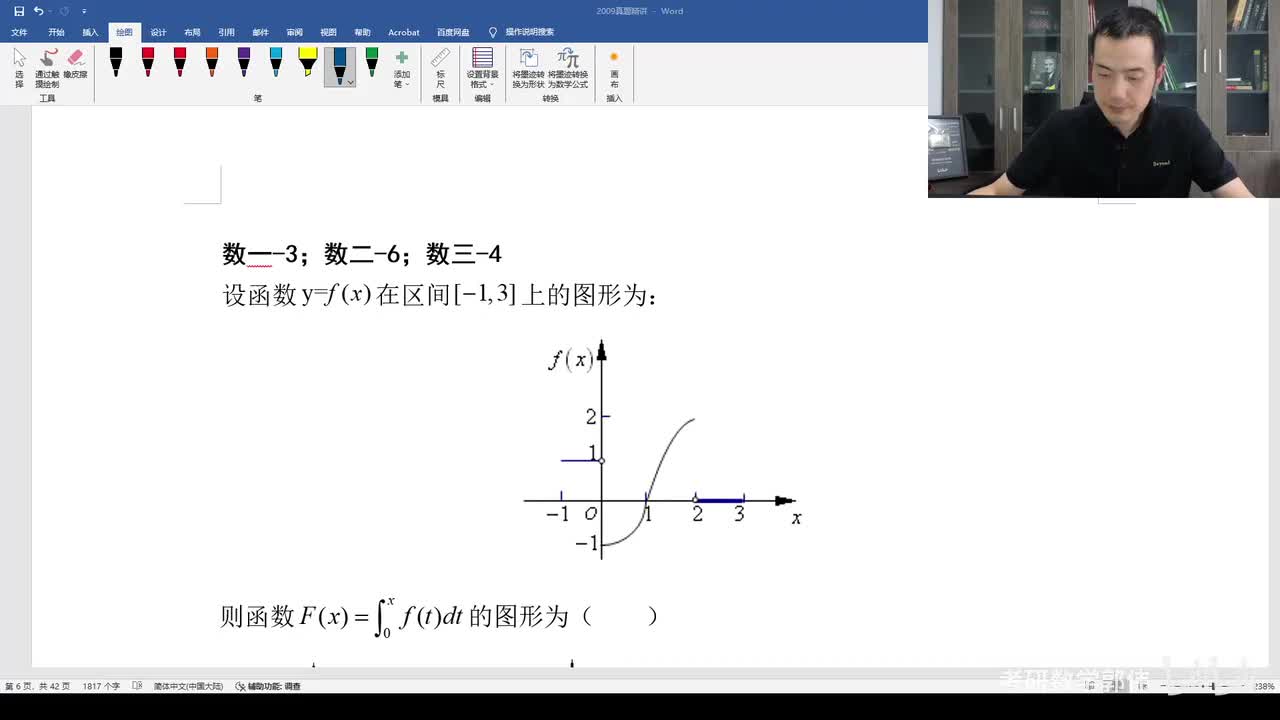Open the 文件 menu

[x=19, y=32]
